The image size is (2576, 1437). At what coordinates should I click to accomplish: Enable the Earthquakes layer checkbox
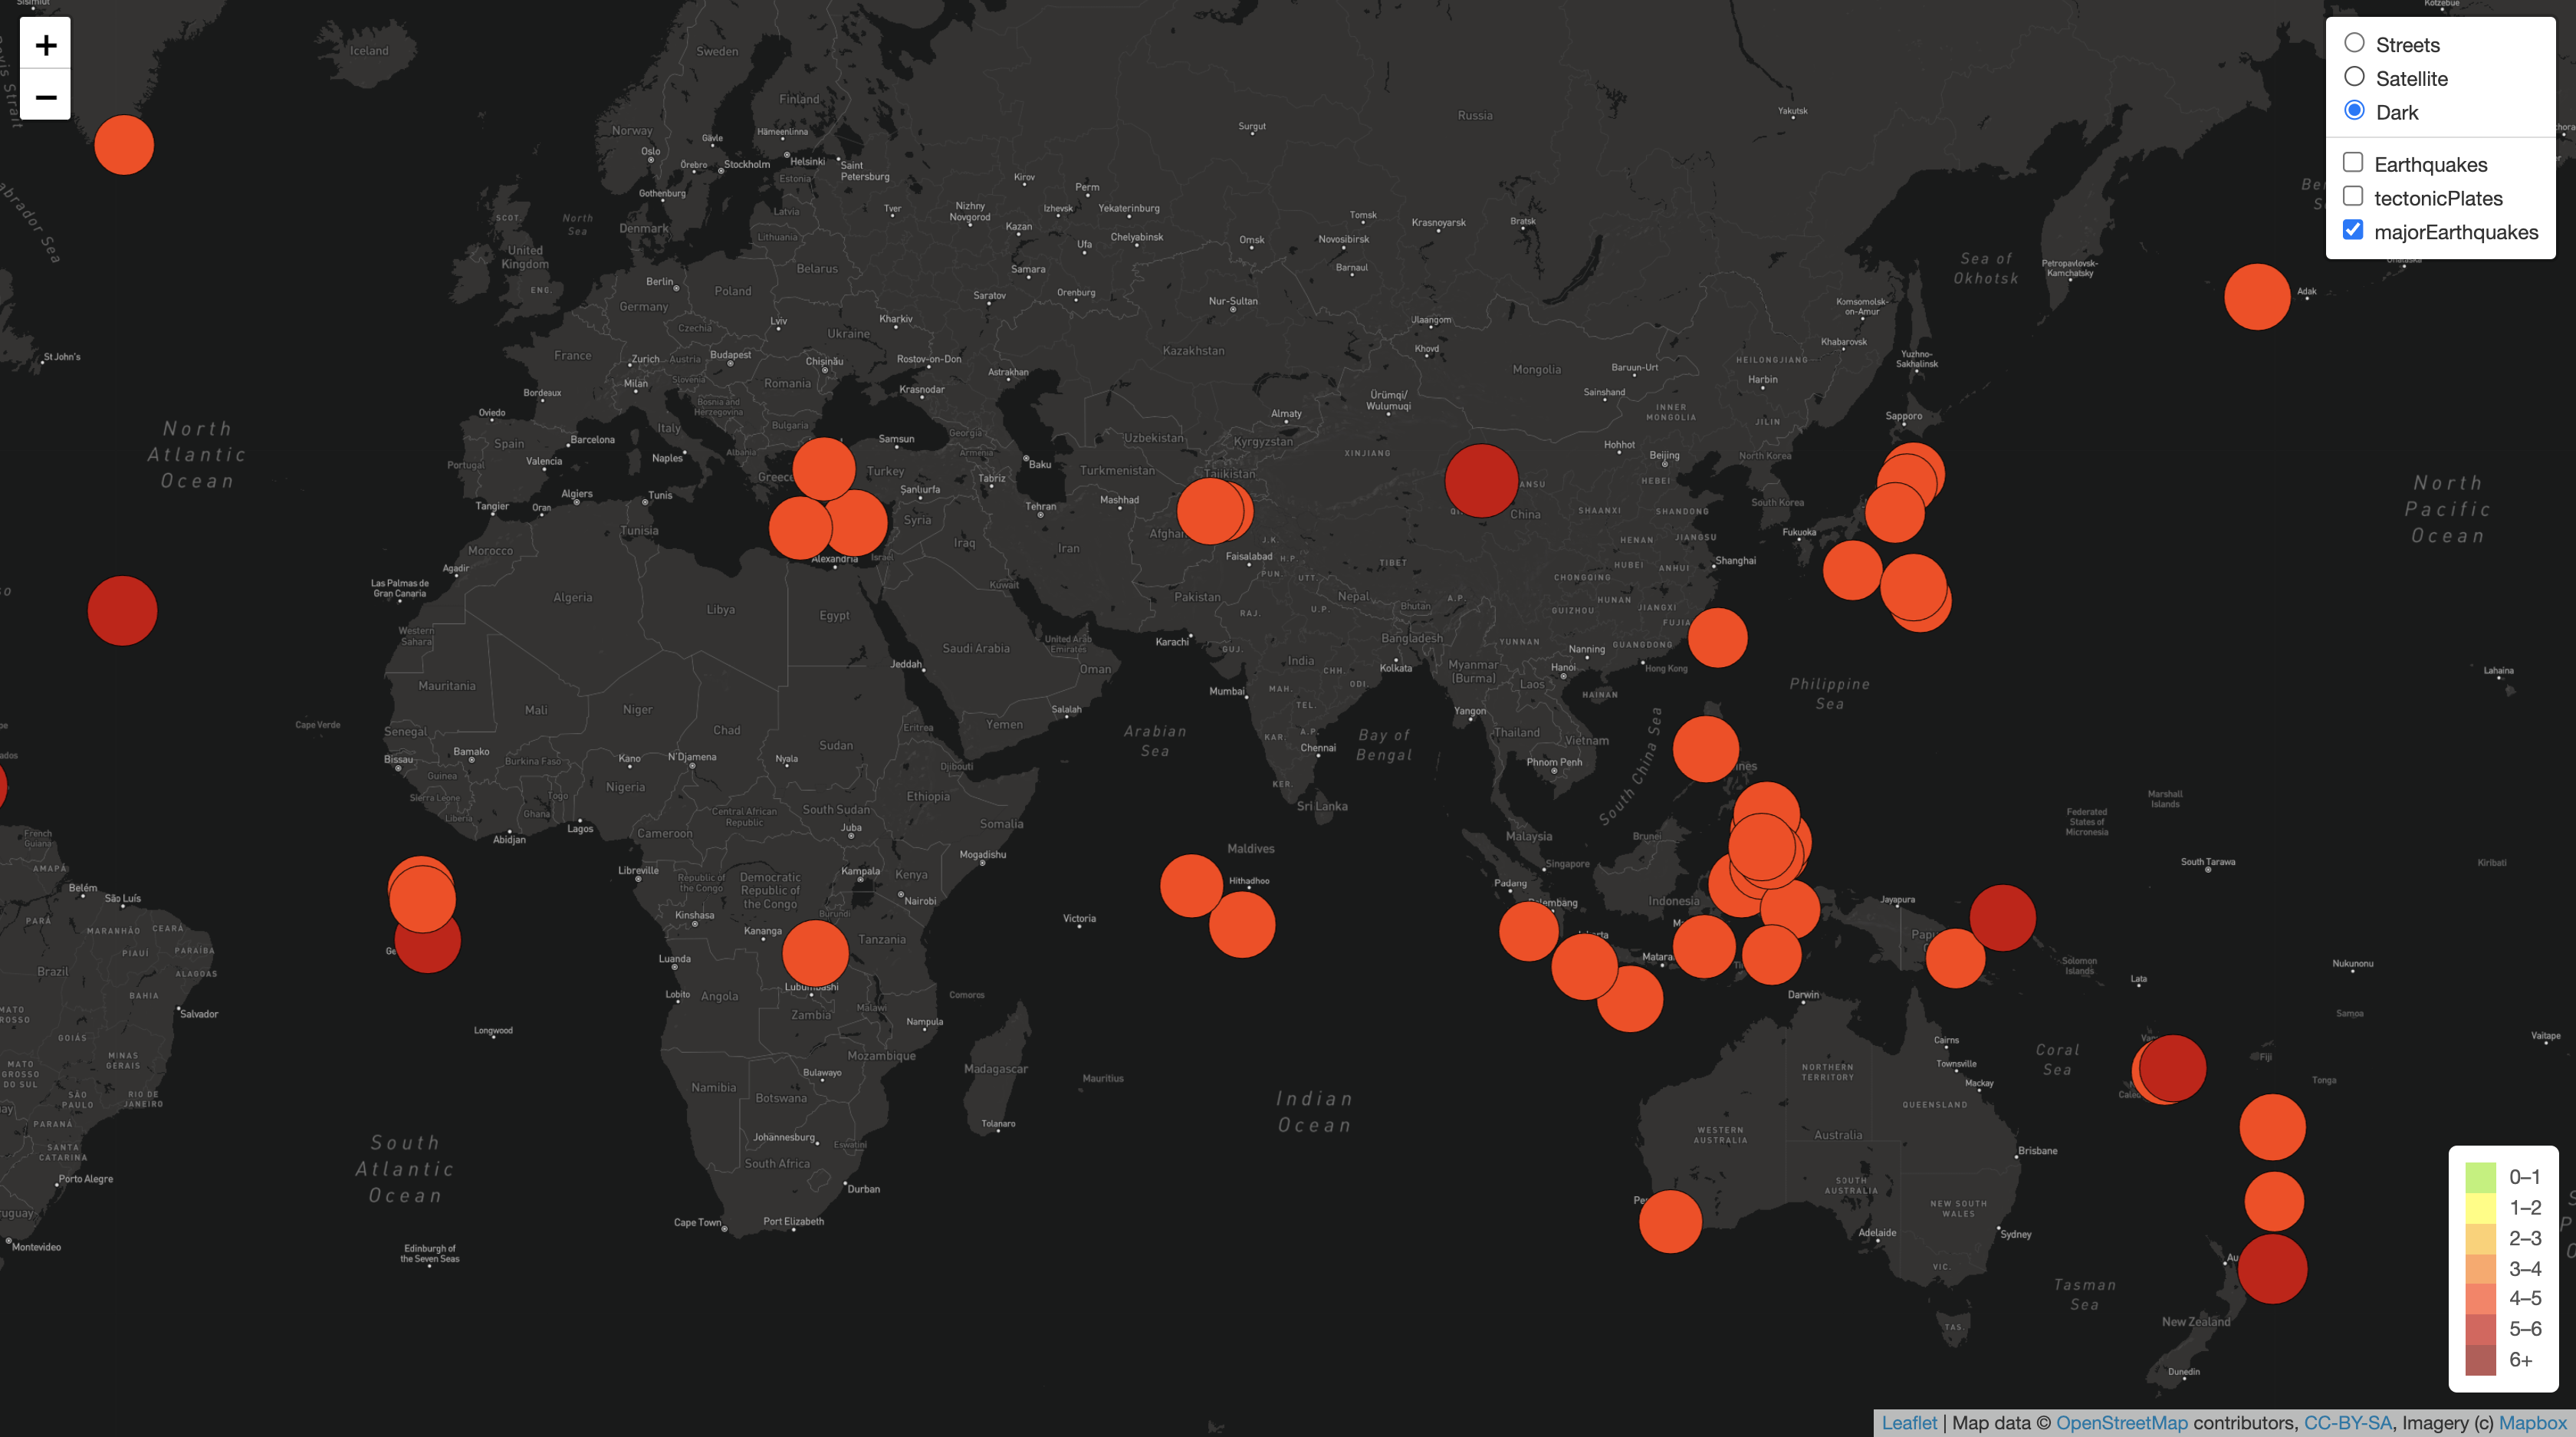click(x=2353, y=161)
